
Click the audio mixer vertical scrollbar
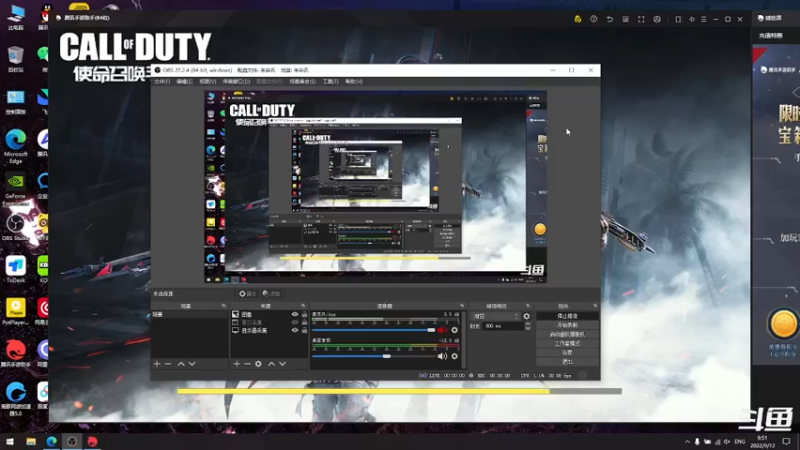[463, 339]
